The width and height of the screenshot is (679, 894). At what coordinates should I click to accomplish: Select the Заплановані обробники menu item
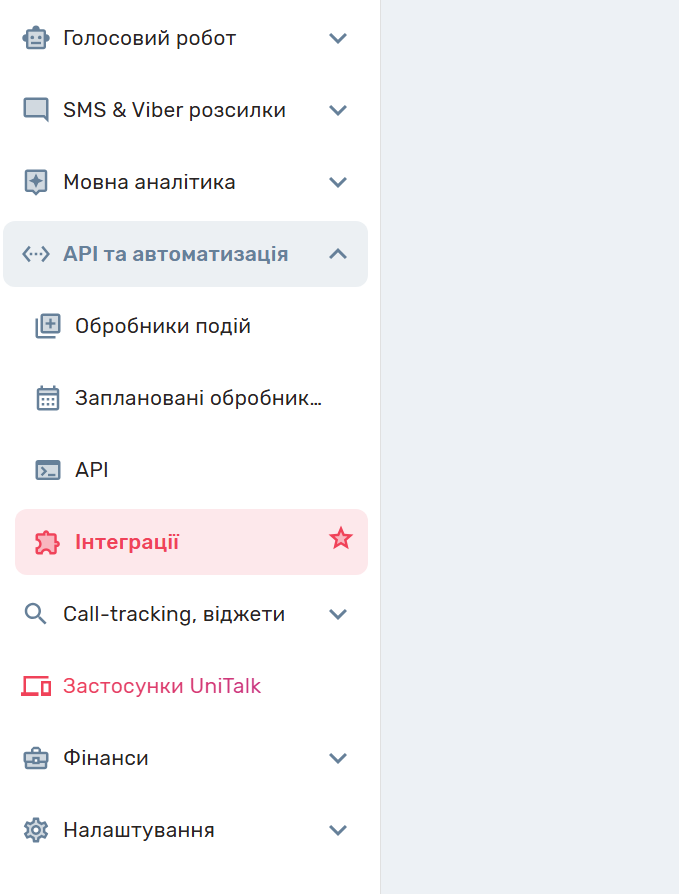coord(198,399)
